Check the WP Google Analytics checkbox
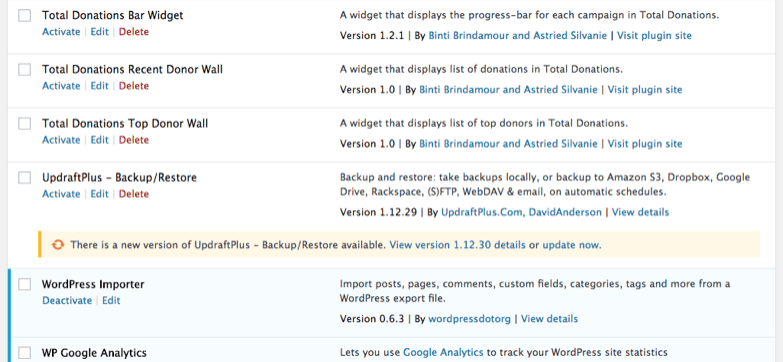 [24, 353]
